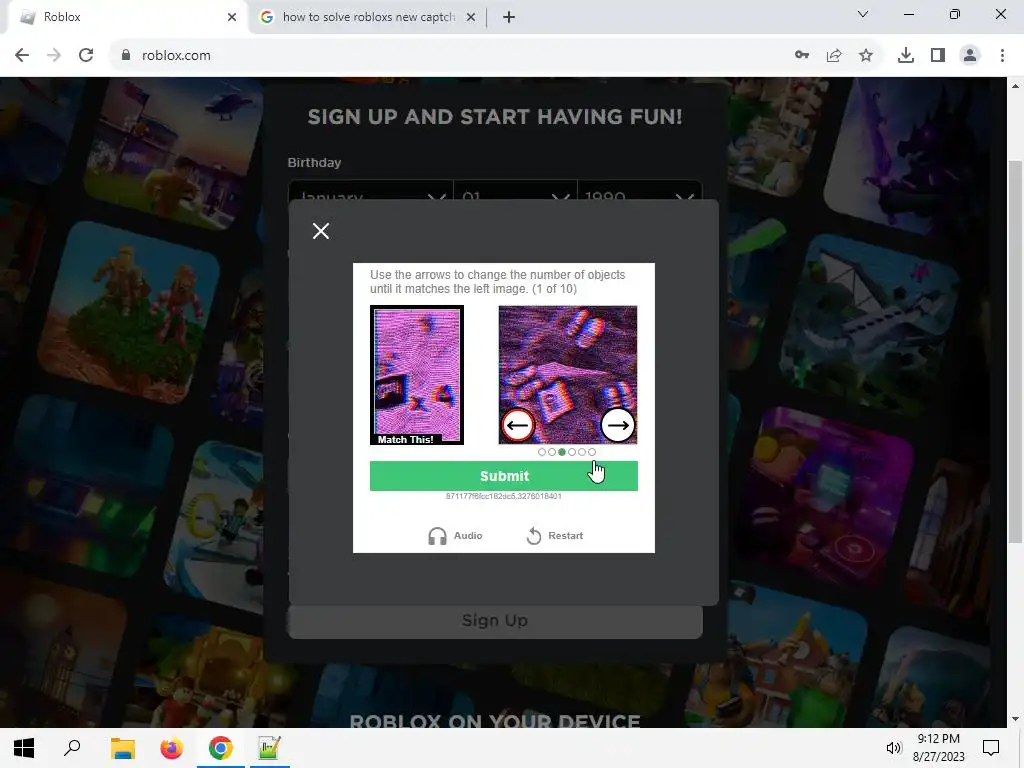This screenshot has width=1024, height=768.
Task: Open the Windows notification center
Action: 991,748
